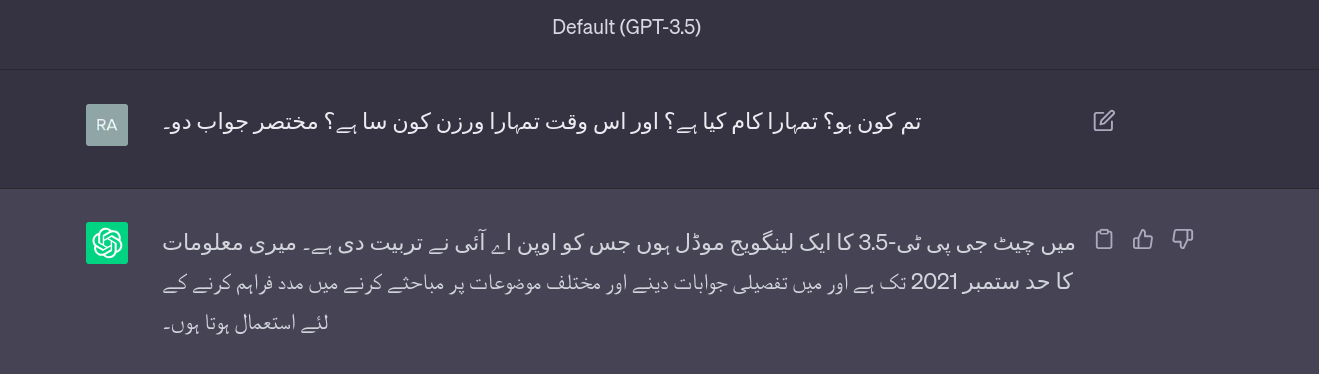The width and height of the screenshot is (1319, 374).
Task: Click the RA user avatar
Action: point(107,125)
